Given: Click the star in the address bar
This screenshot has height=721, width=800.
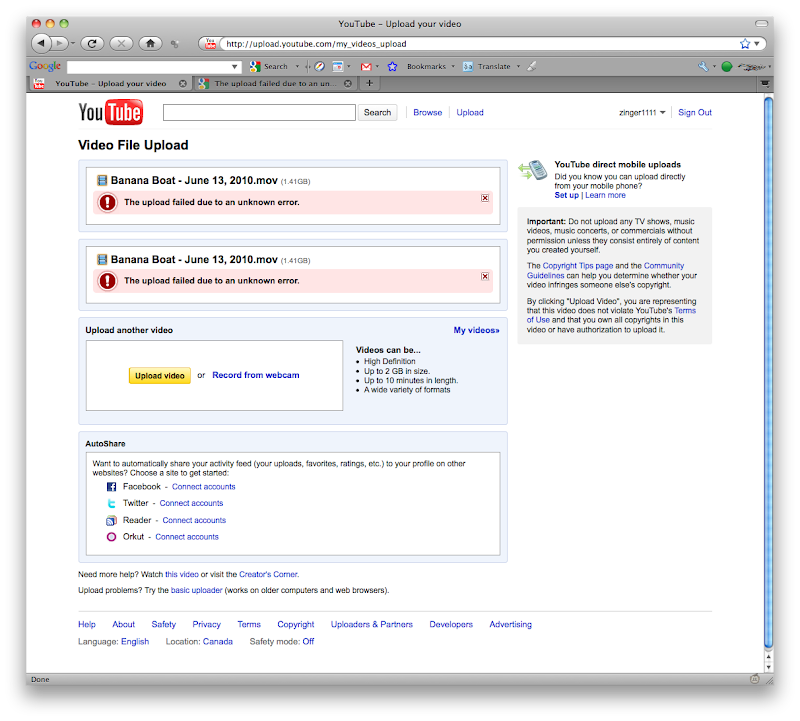Looking at the screenshot, I should point(746,43).
